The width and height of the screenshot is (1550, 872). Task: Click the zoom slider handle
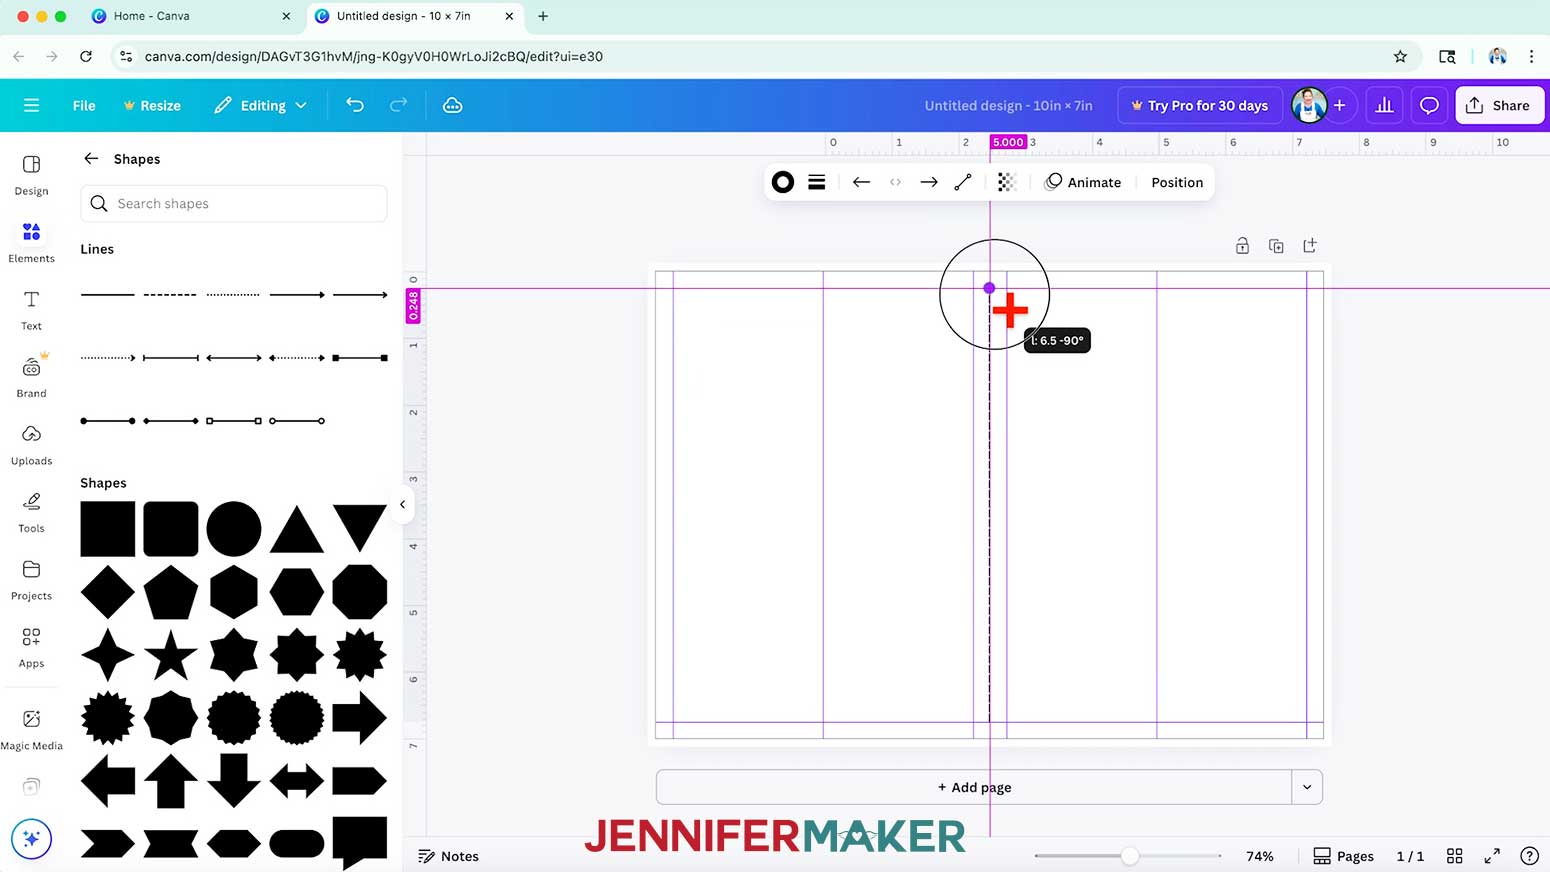[x=1129, y=856]
